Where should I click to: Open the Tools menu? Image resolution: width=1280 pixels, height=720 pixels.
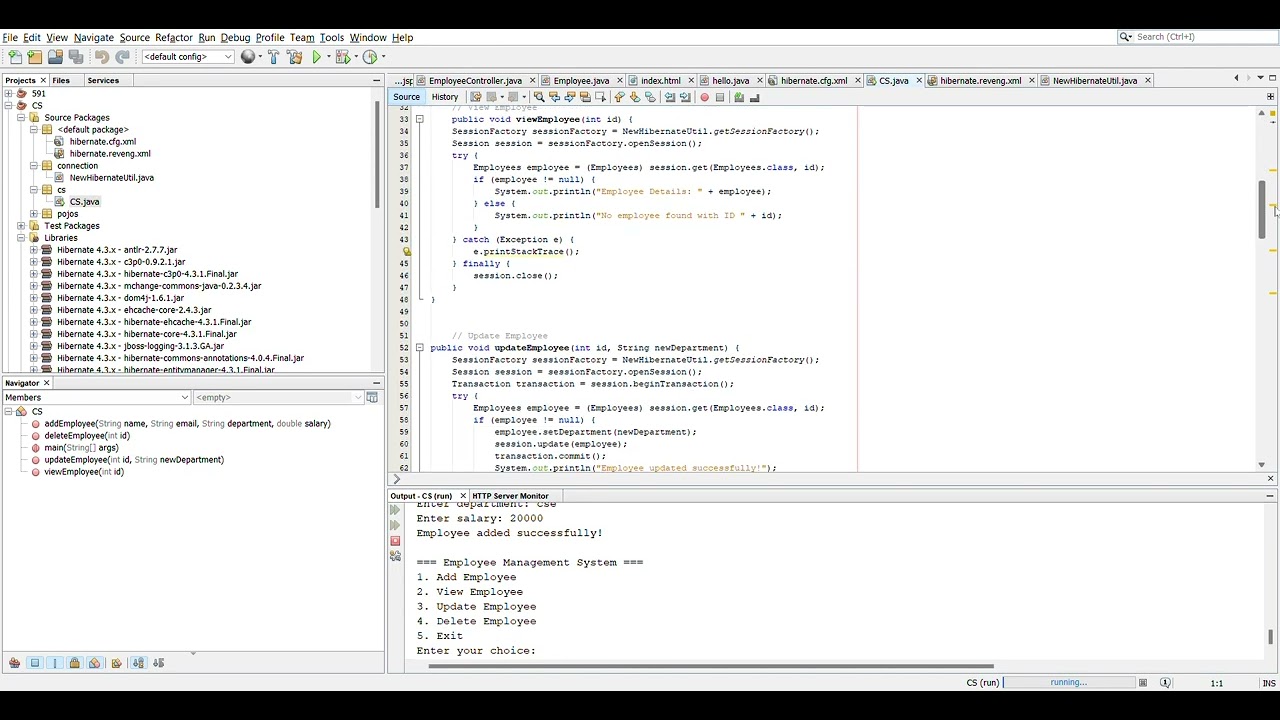click(331, 37)
